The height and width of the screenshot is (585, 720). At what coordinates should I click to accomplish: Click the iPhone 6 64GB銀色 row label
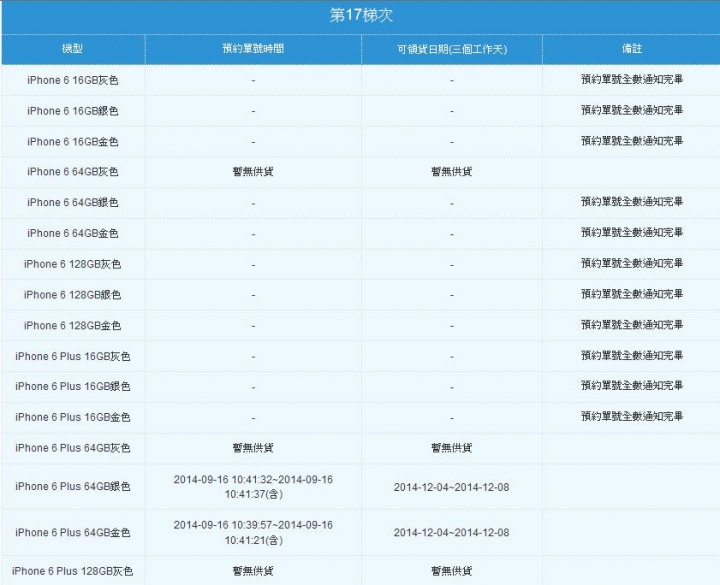[x=73, y=202]
